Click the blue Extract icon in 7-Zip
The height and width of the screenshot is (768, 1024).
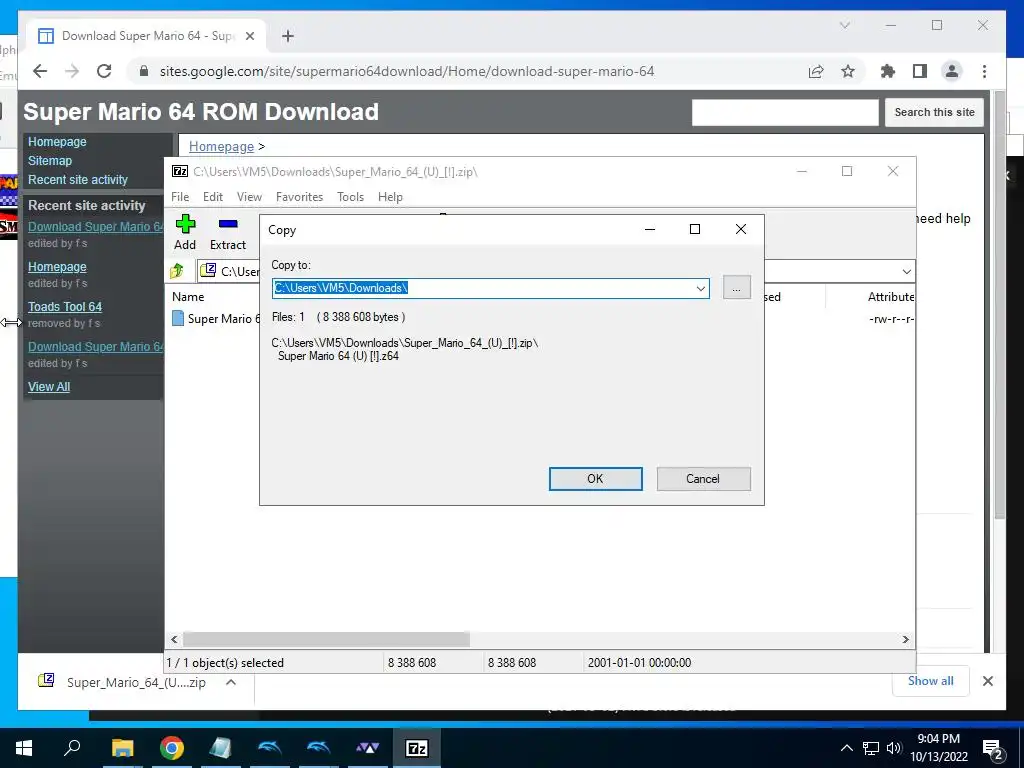point(228,224)
